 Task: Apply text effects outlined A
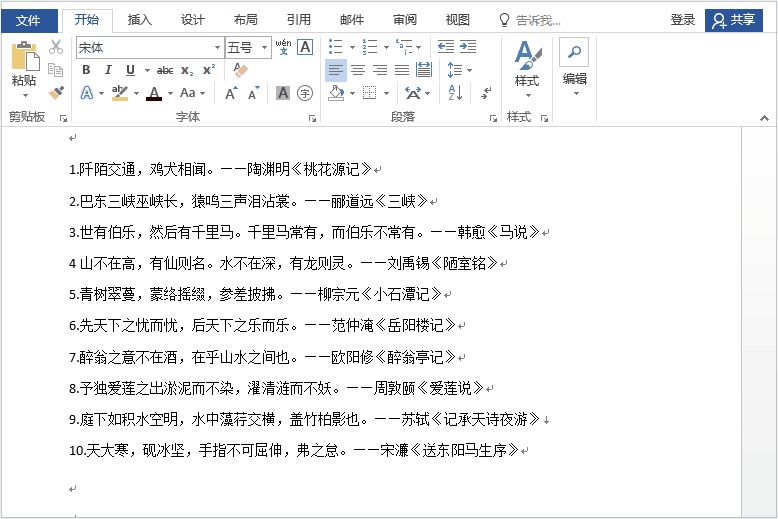tap(87, 93)
